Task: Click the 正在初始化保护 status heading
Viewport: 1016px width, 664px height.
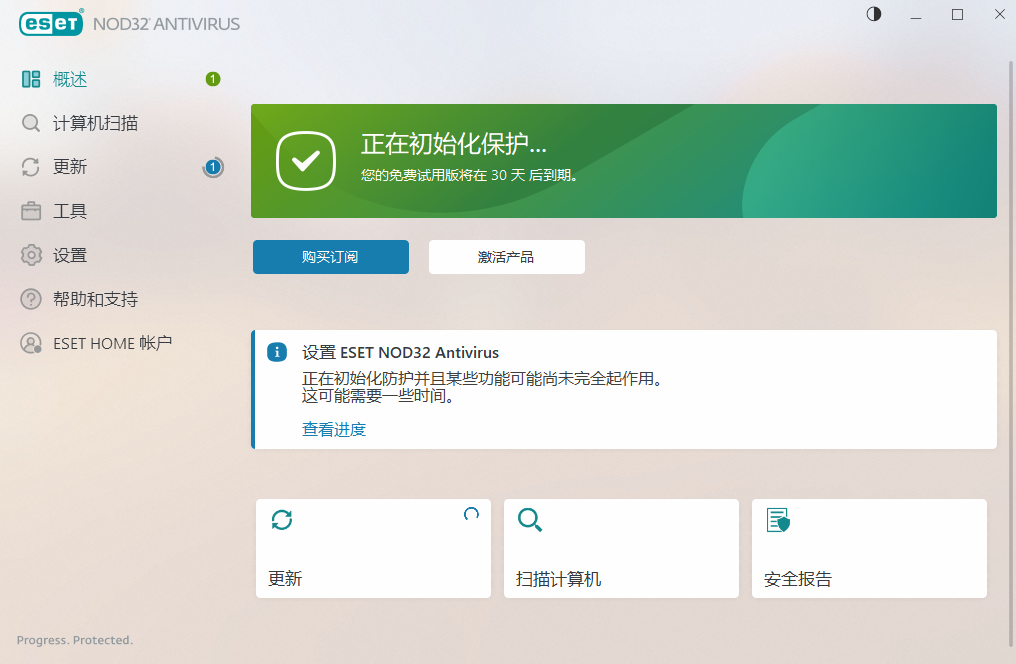Action: (454, 144)
